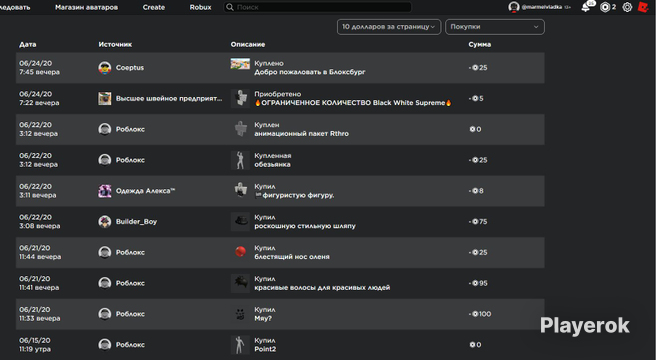Click the Robux balance icon
Image resolution: width=656 pixels, height=360 pixels.
(605, 7)
